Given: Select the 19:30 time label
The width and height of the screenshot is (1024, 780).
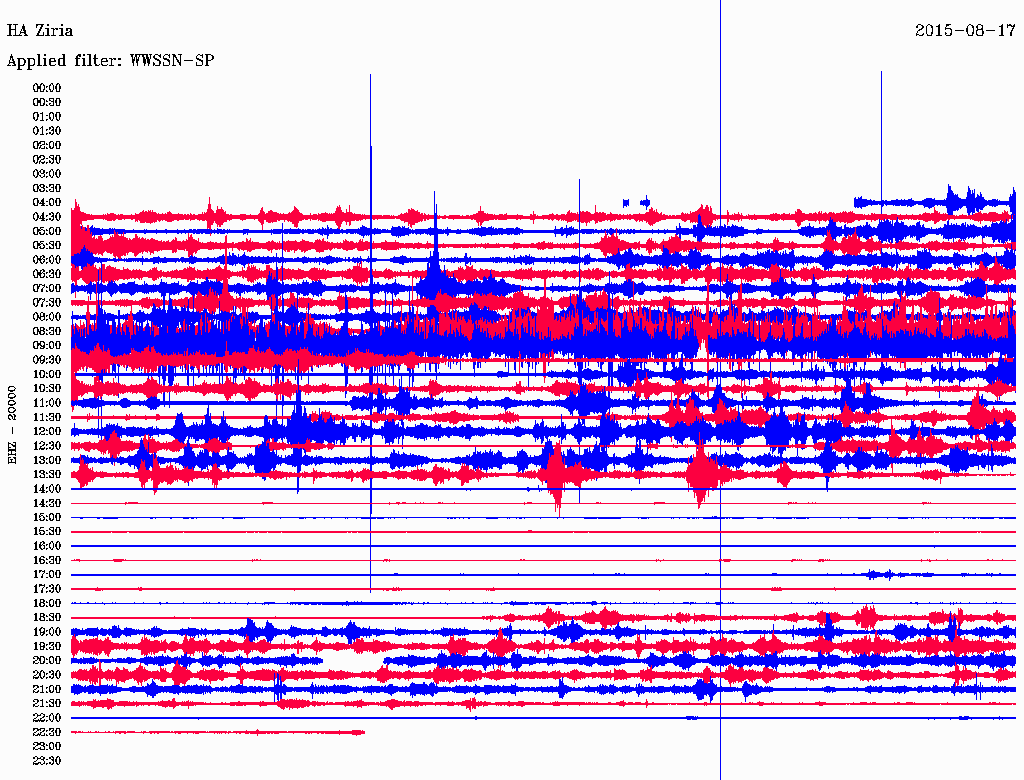Looking at the screenshot, I should coord(47,647).
